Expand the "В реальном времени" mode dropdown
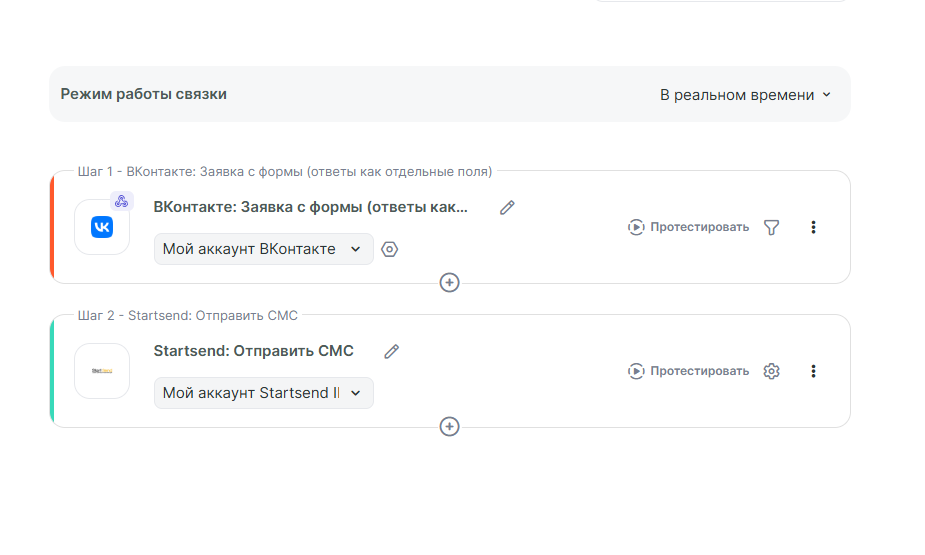The image size is (925, 555). pos(745,95)
